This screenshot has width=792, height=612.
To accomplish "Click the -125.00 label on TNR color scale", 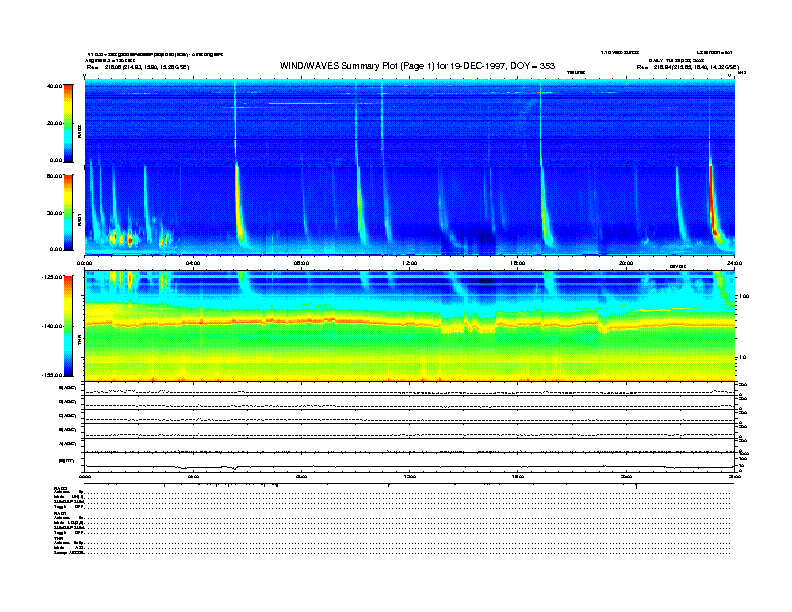I will 53,277.
